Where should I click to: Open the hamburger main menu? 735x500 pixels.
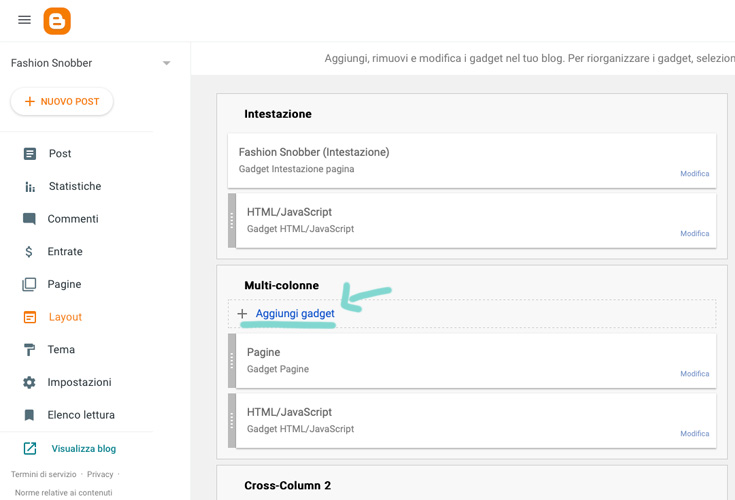click(24, 20)
